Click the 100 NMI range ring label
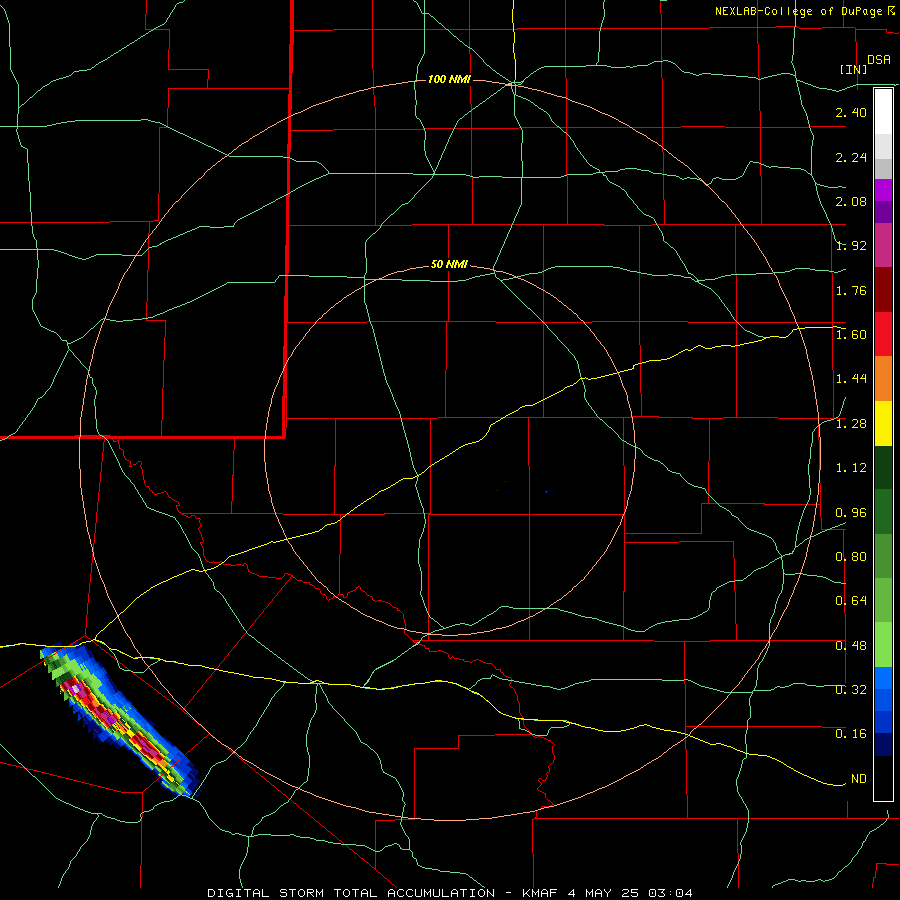The height and width of the screenshot is (900, 900). (449, 79)
